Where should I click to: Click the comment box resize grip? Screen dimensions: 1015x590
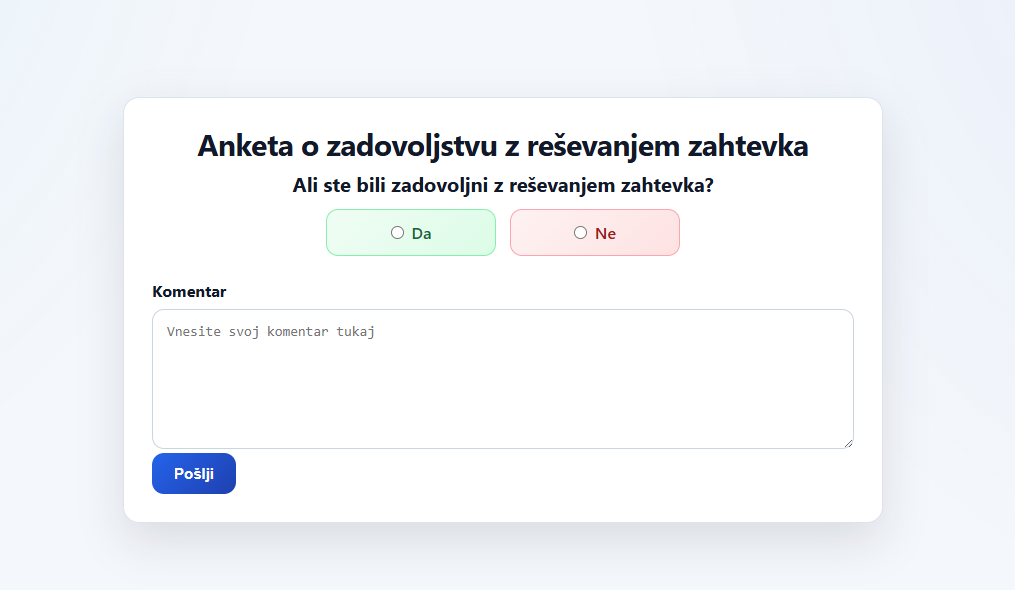pos(849,444)
